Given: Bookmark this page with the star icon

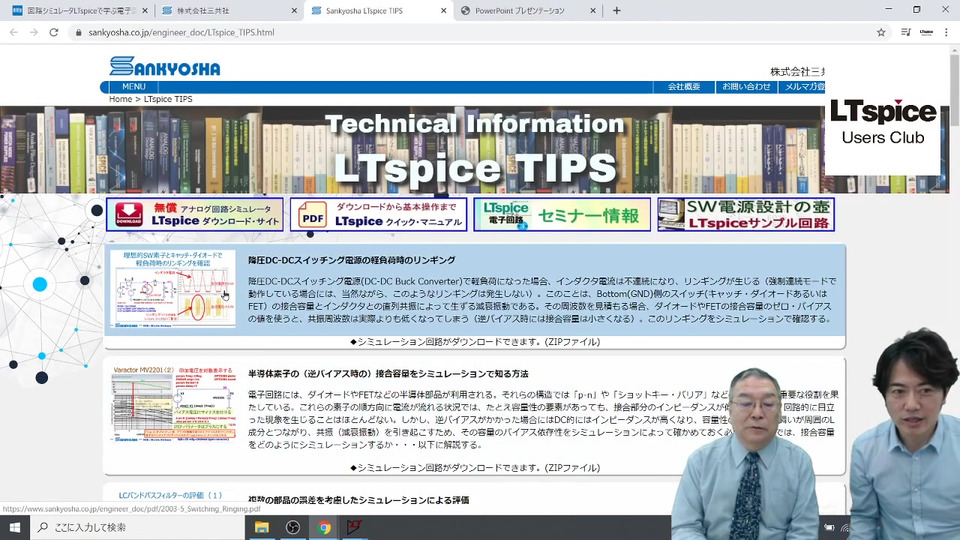Looking at the screenshot, I should (x=881, y=32).
